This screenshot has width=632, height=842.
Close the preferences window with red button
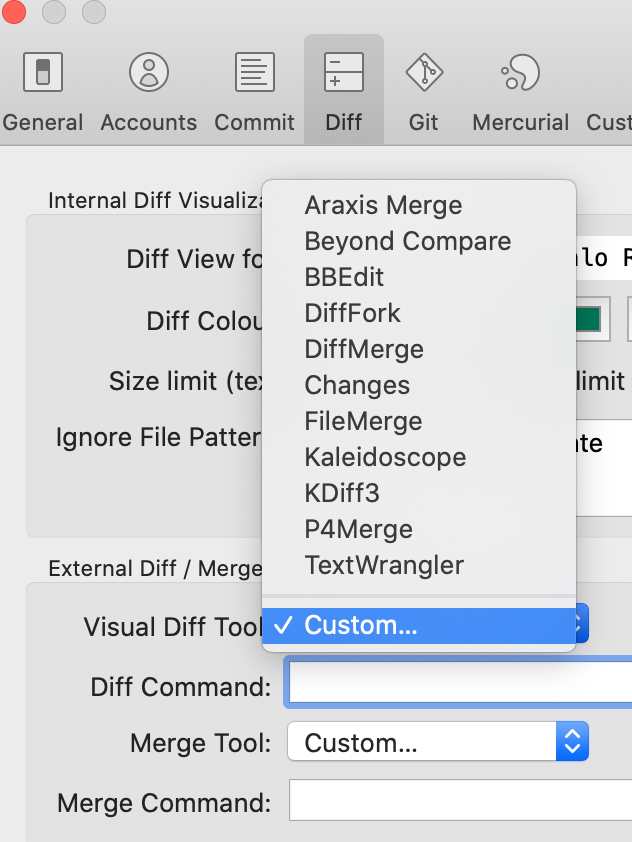point(13,12)
